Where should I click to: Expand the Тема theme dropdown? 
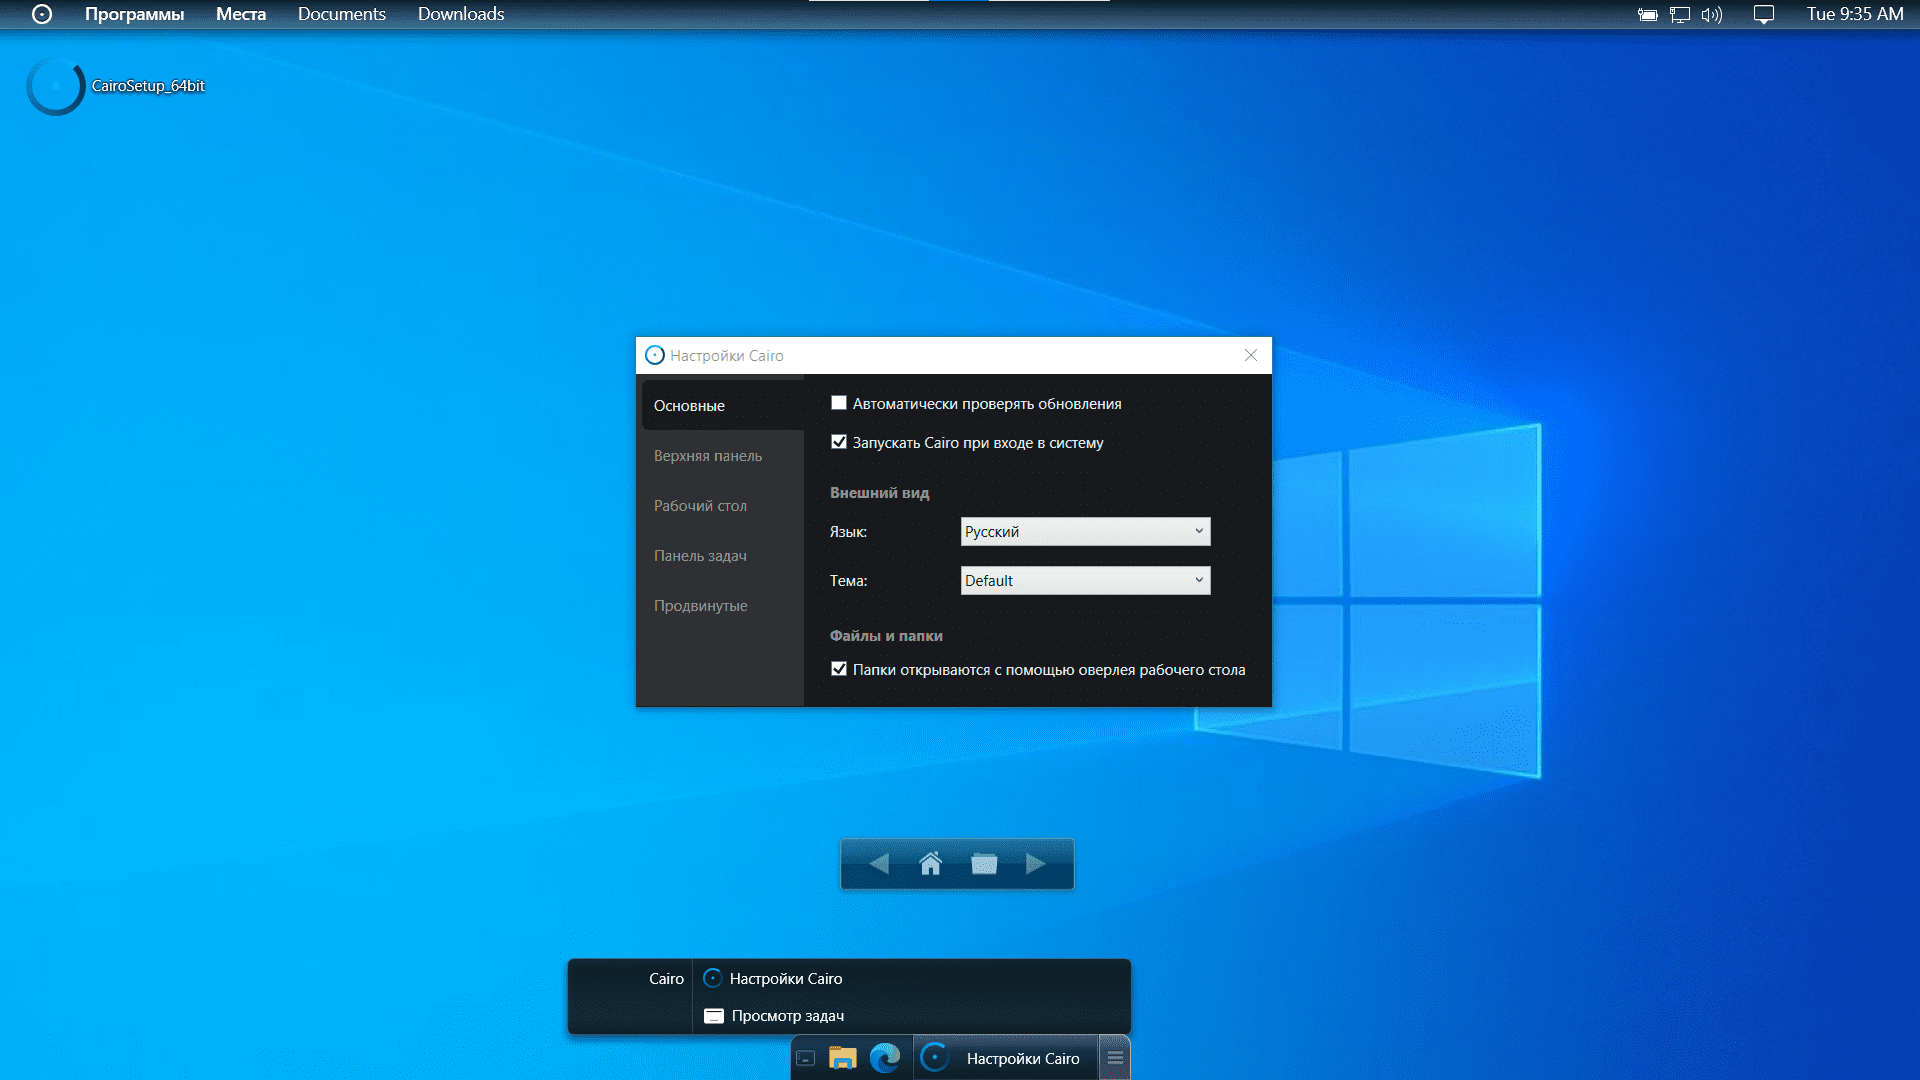click(x=1085, y=581)
